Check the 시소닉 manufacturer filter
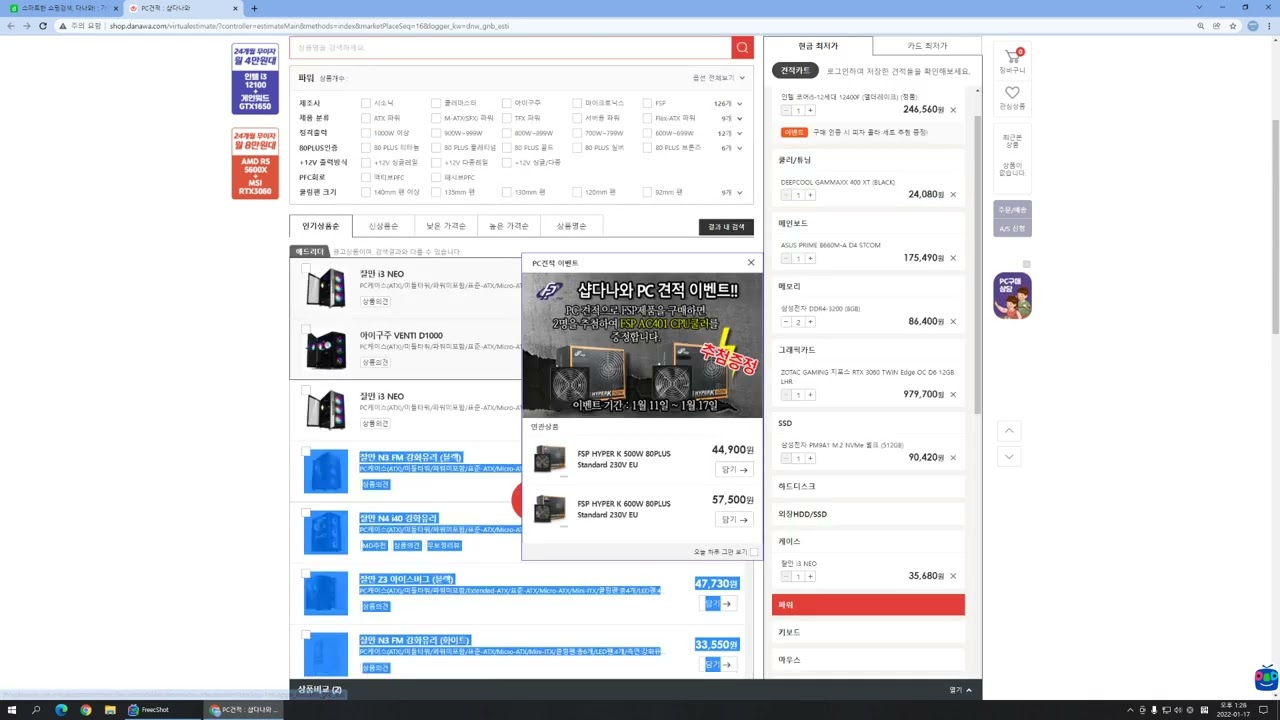Screen dimensions: 1280x720 [366, 103]
